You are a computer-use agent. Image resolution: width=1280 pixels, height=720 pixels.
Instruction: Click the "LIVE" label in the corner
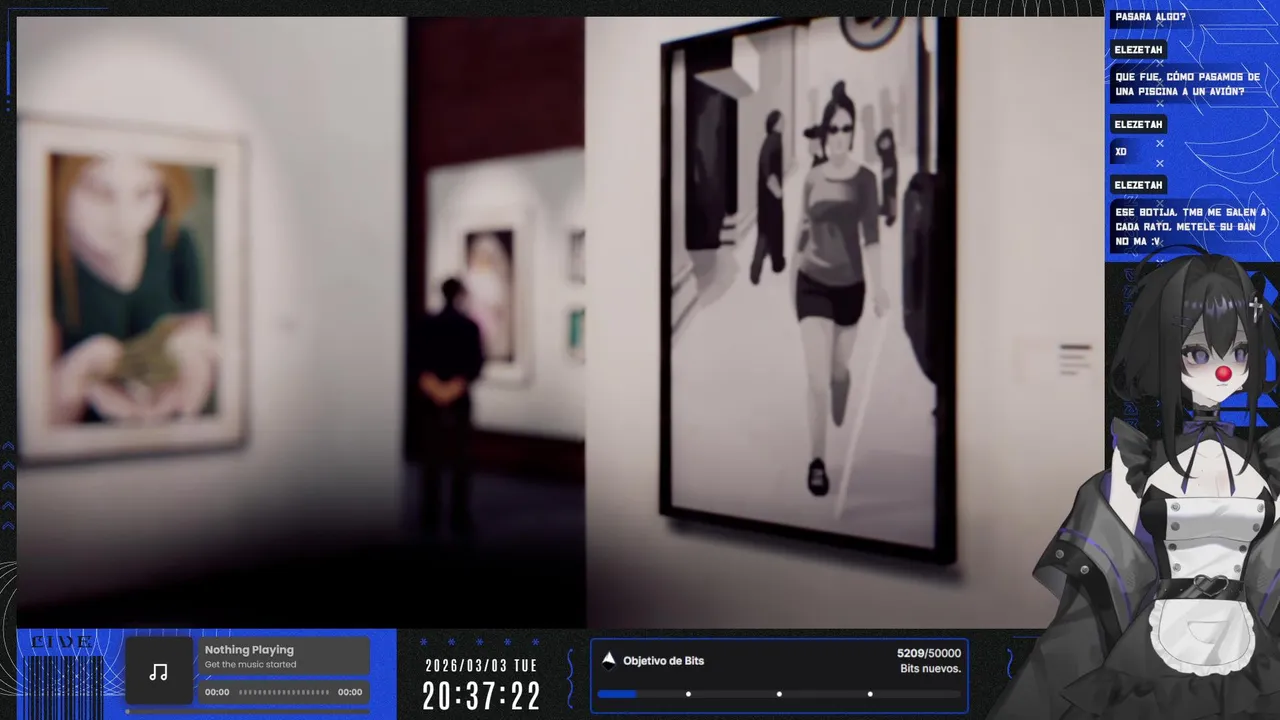62,642
